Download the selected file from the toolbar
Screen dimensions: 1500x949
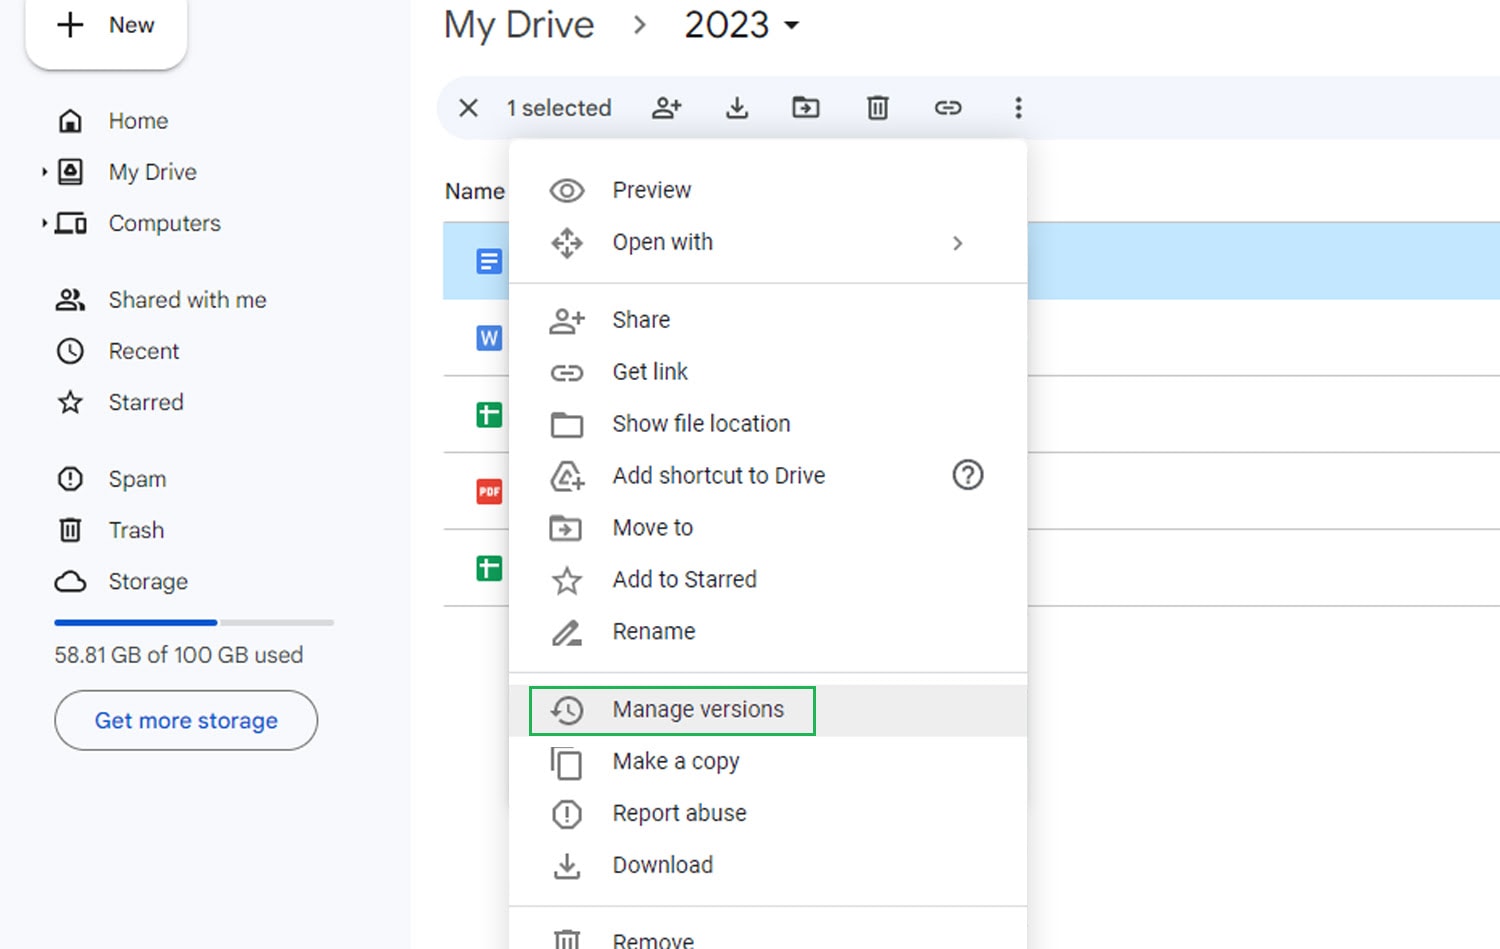737,107
